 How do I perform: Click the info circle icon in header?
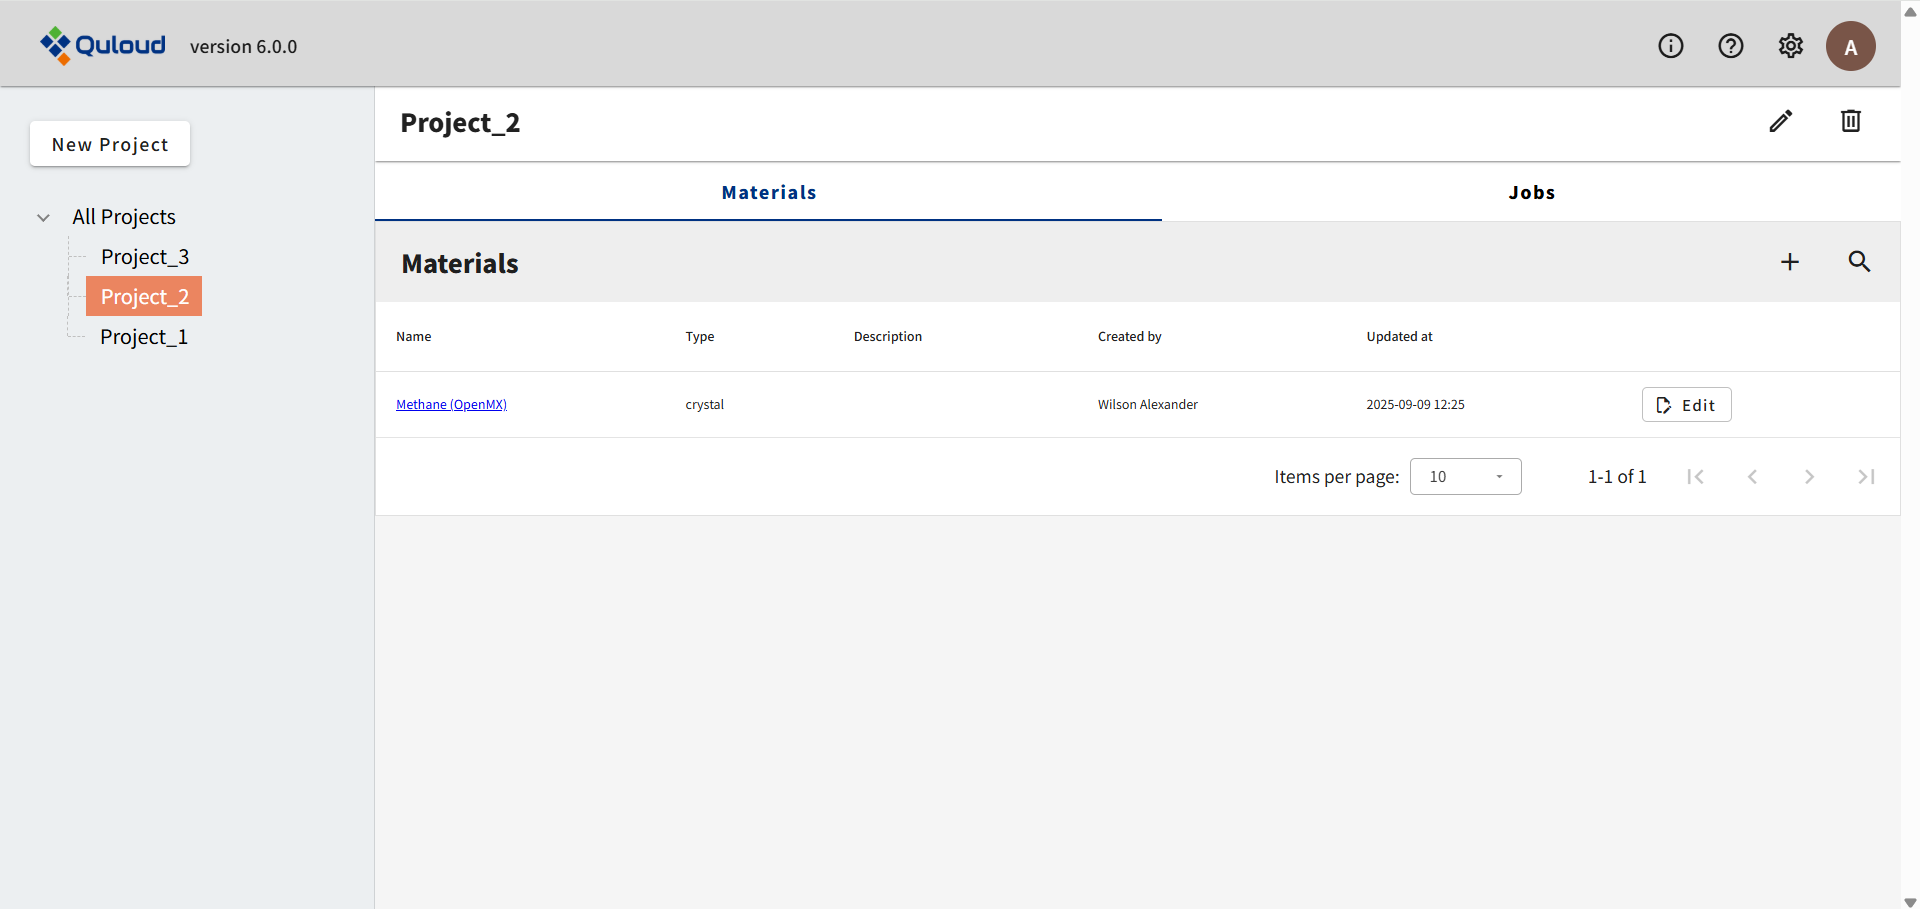click(x=1670, y=46)
